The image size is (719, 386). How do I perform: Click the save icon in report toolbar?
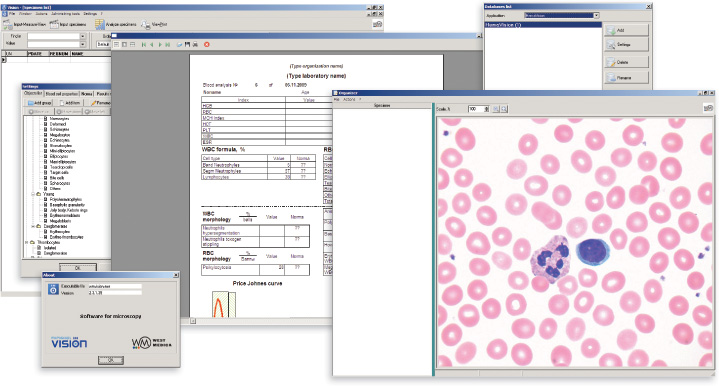(x=187, y=44)
